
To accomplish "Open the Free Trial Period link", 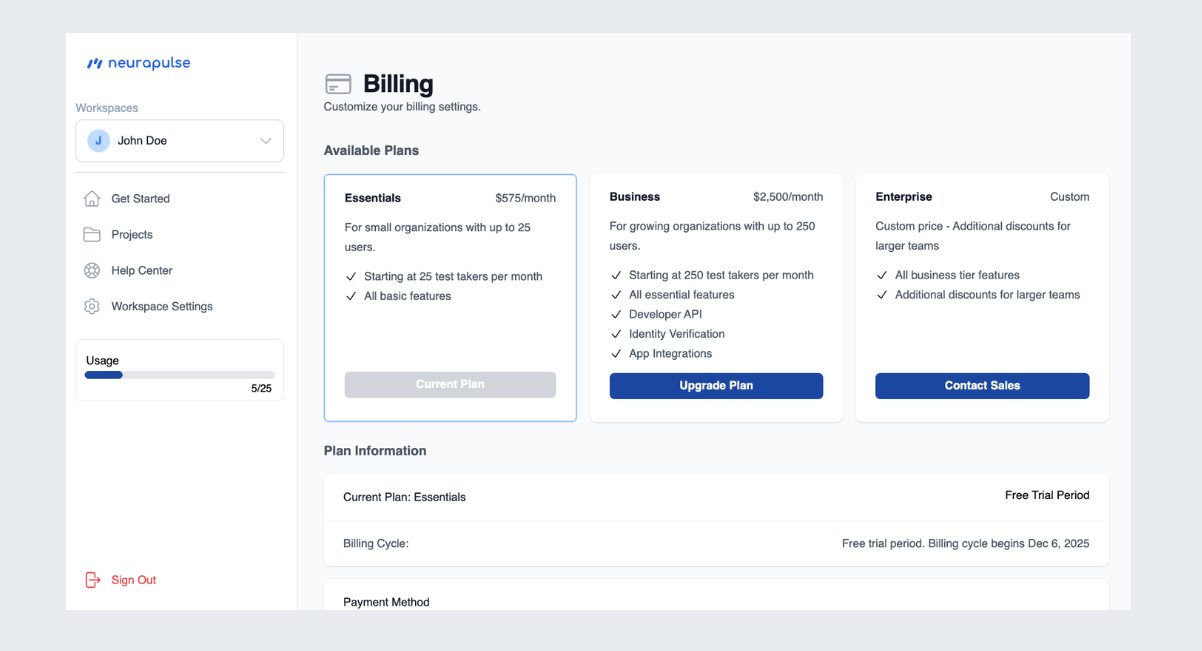I will (x=1047, y=494).
